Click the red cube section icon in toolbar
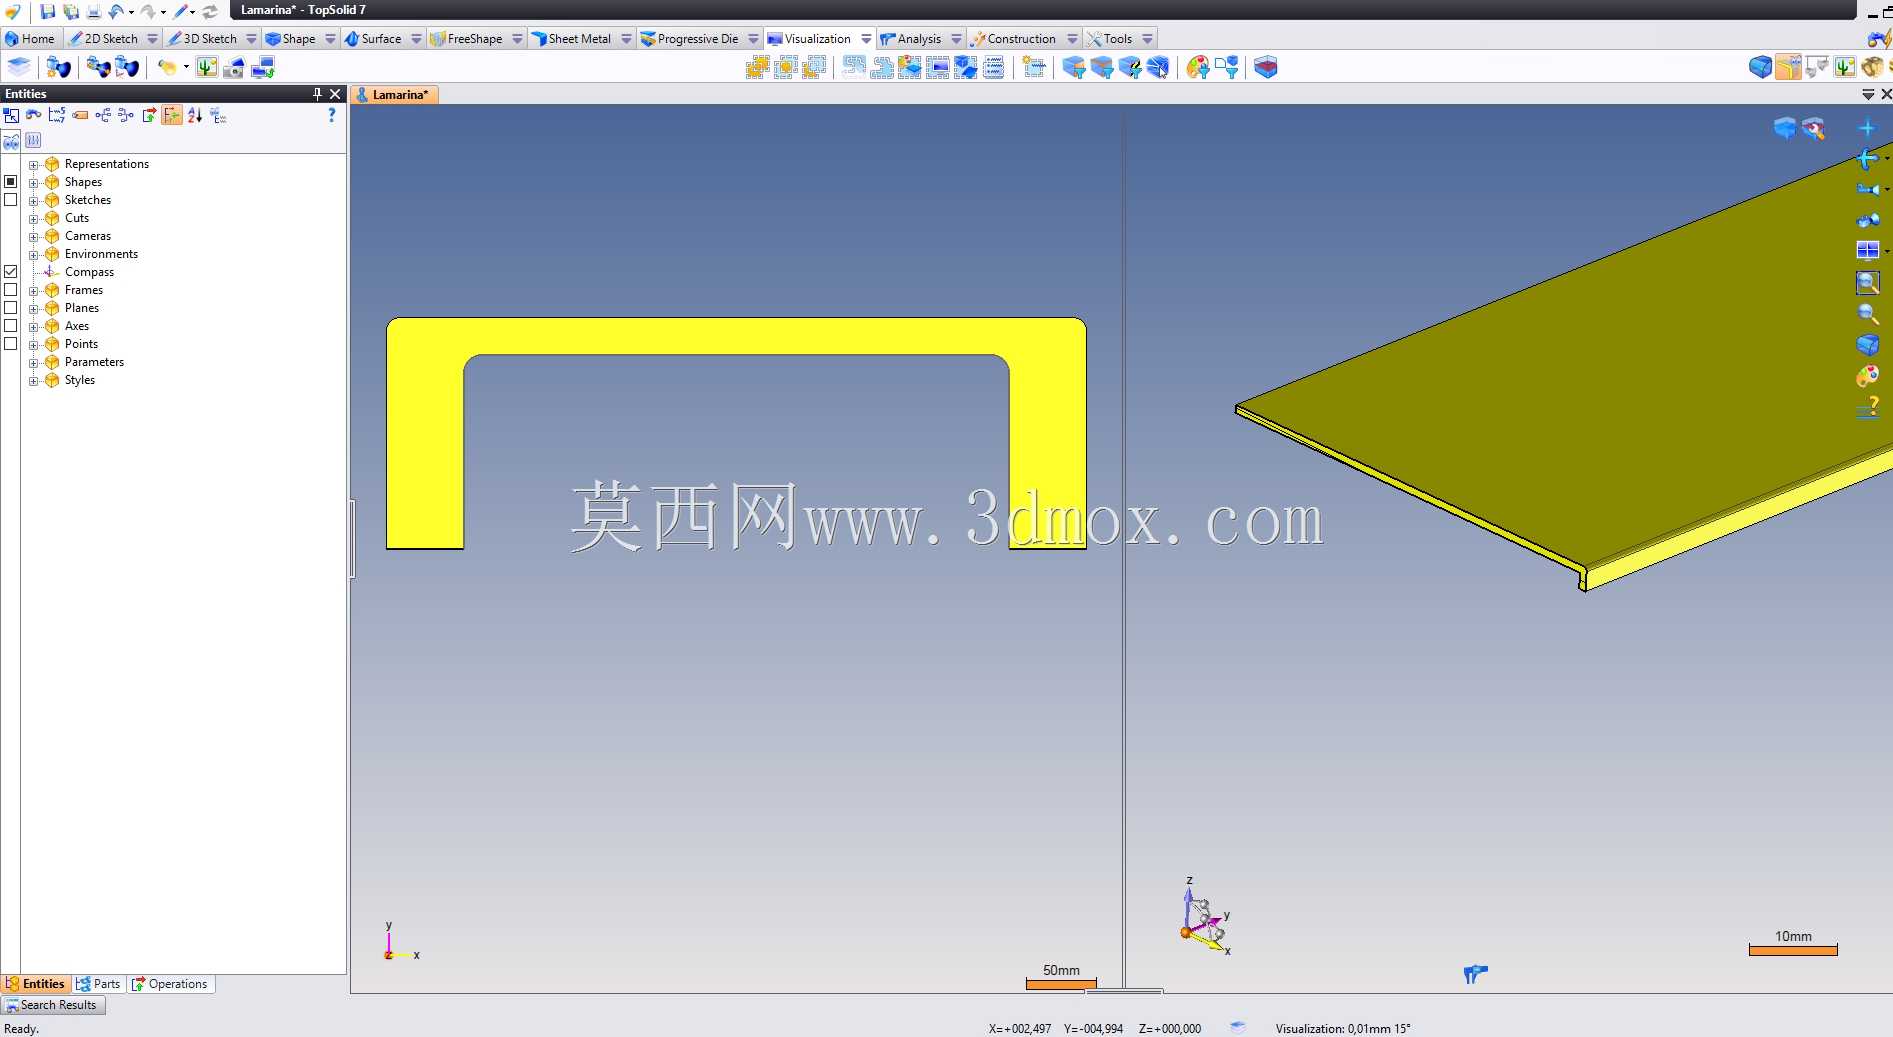The height and width of the screenshot is (1037, 1893). tap(1265, 67)
